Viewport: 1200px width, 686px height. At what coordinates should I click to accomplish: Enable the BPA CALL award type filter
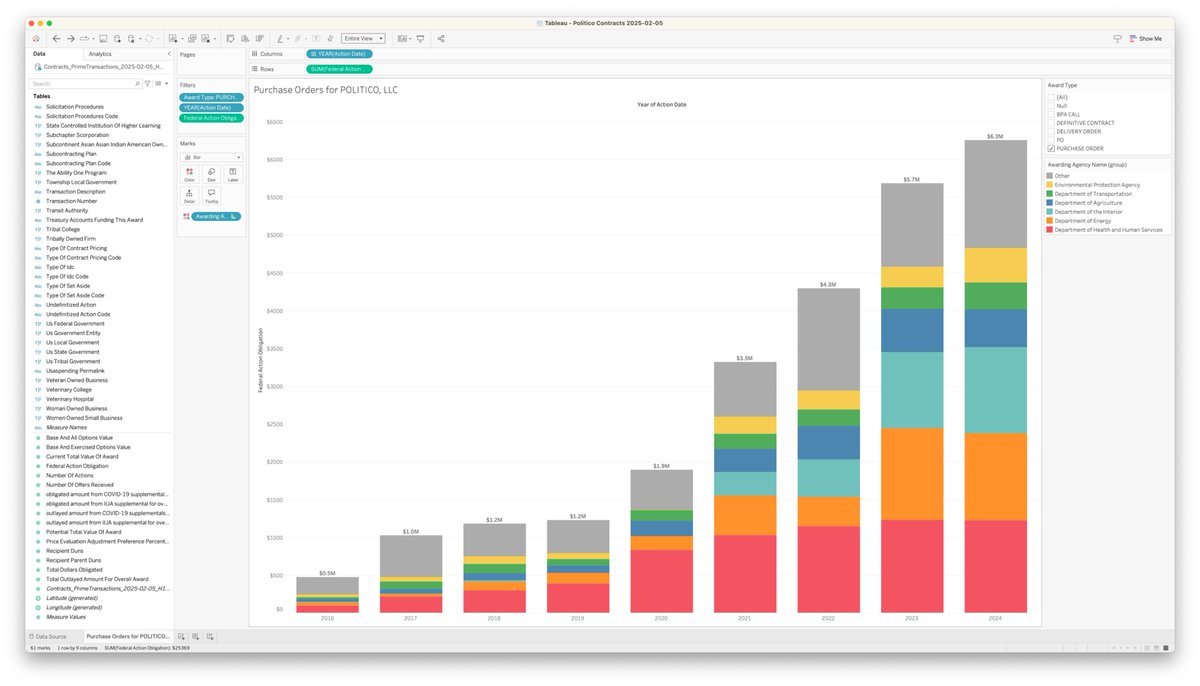(1051, 114)
